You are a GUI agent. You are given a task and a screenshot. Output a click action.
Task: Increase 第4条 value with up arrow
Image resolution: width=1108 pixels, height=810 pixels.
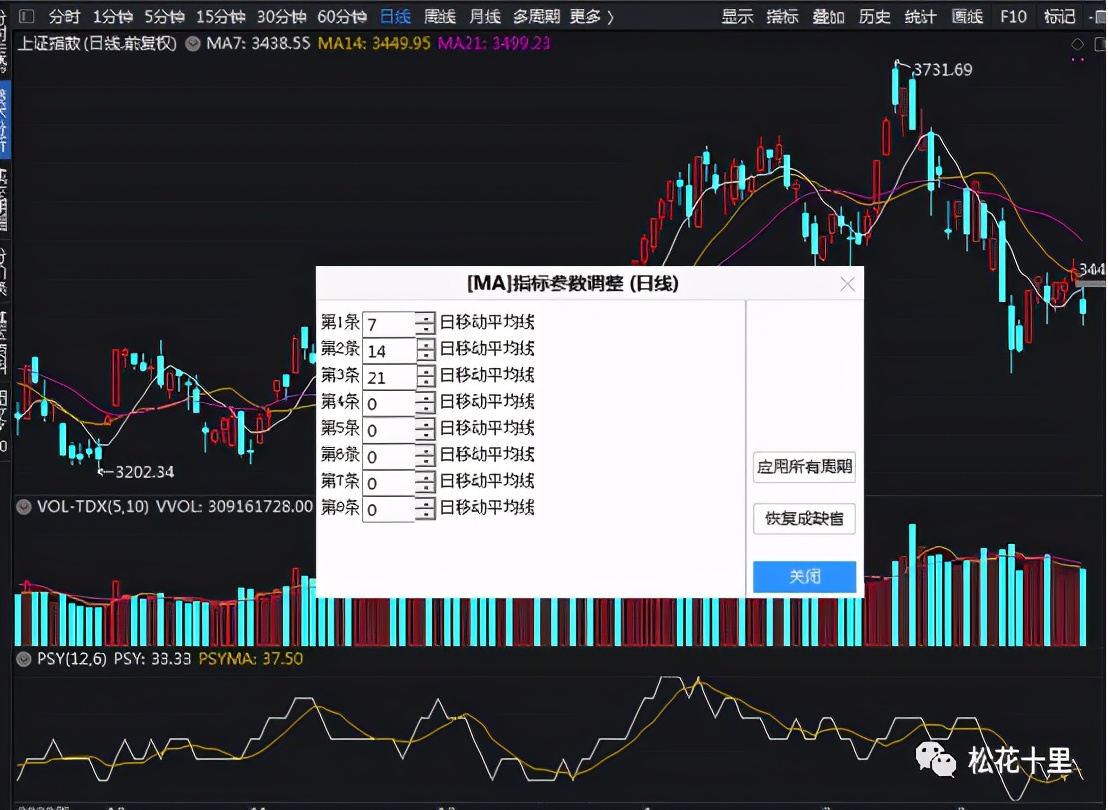[x=425, y=398]
